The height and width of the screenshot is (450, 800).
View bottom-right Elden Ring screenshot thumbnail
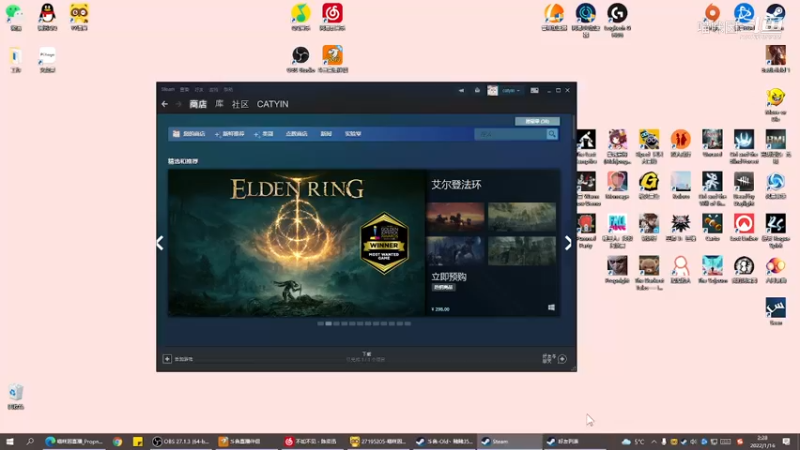click(521, 251)
